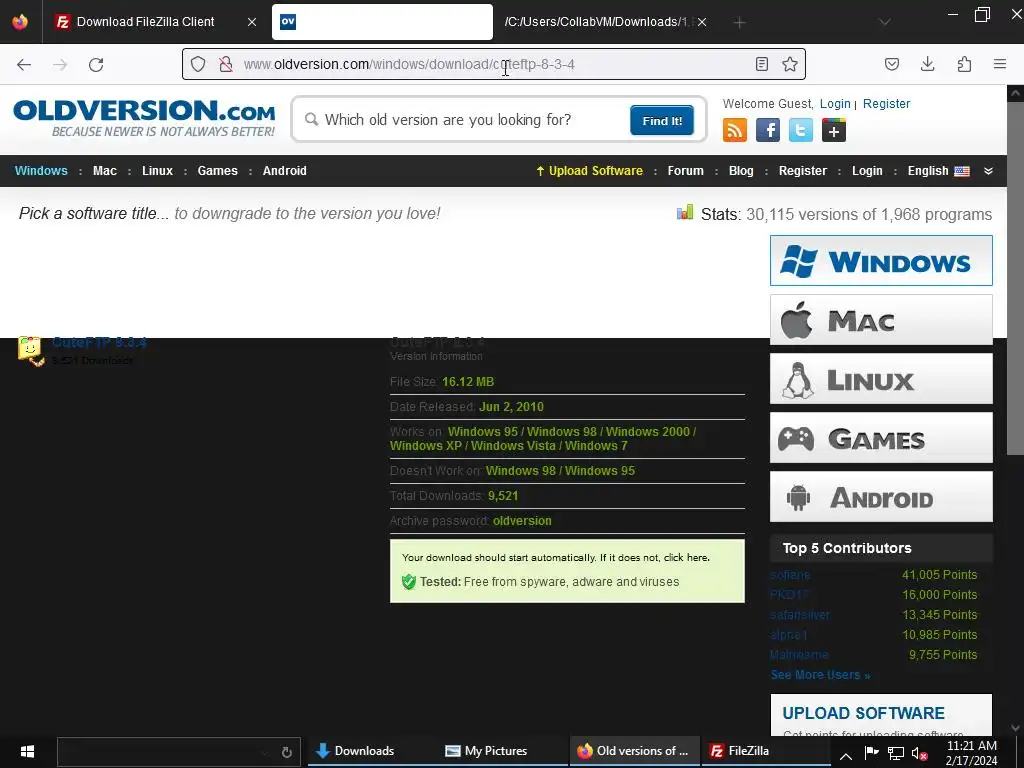Screen dimensions: 1024x768
Task: Select Windows in the site nav bar
Action: coord(41,170)
